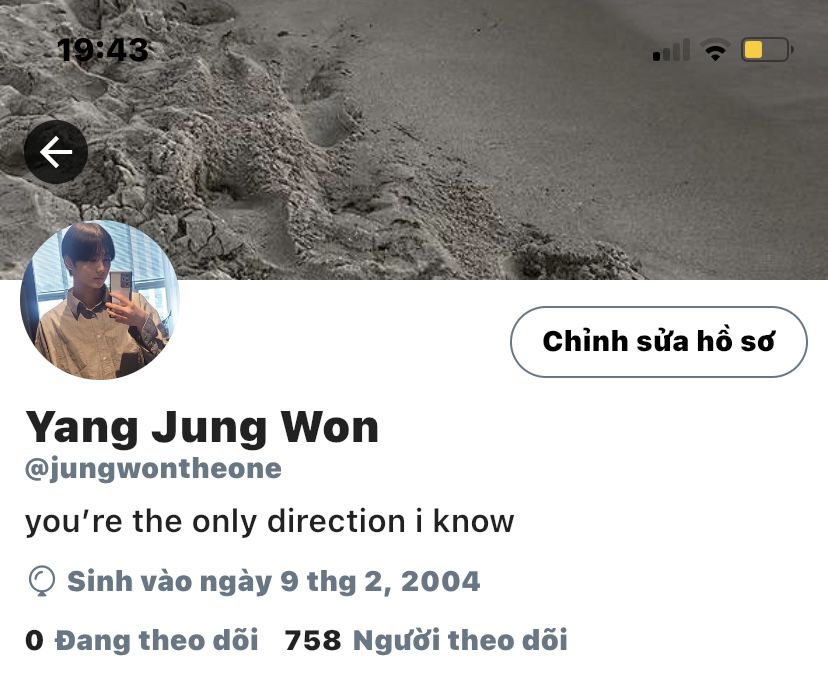
Task: Click the 758 followers count
Action: 313,640
